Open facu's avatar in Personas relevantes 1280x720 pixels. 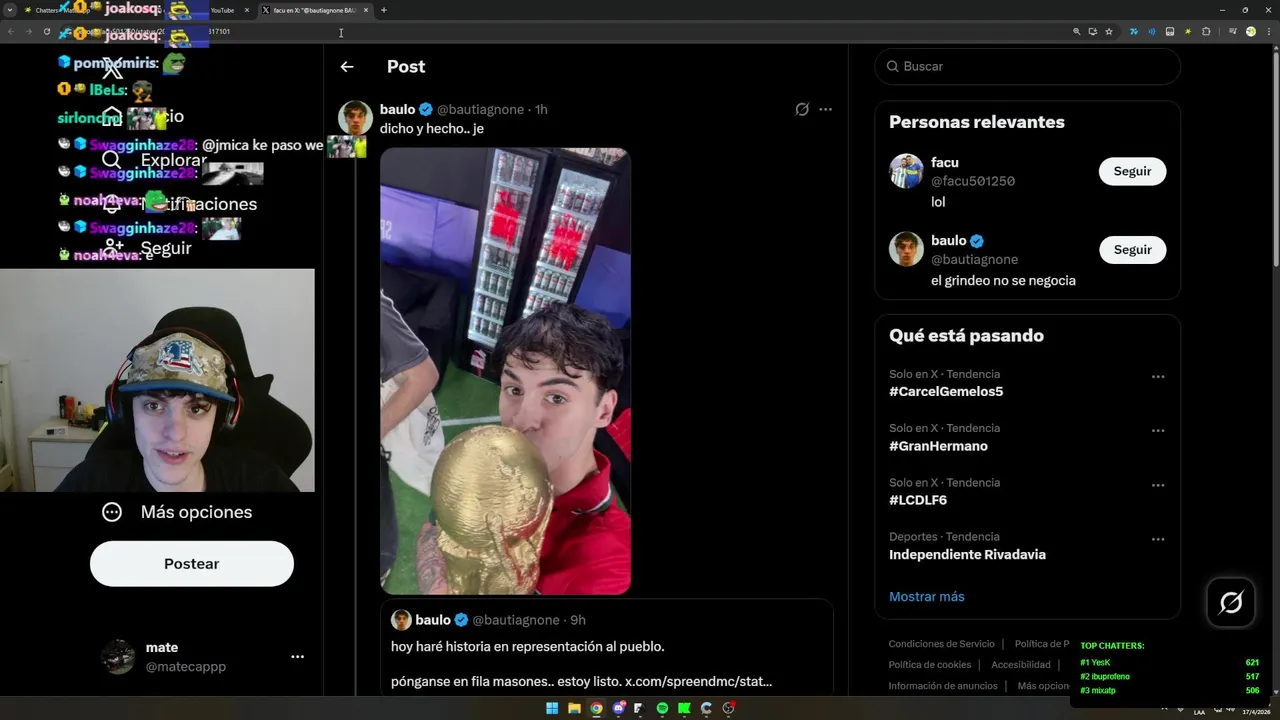[906, 171]
